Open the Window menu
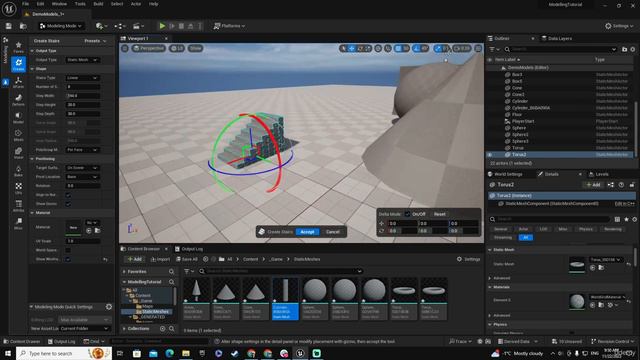 59,4
